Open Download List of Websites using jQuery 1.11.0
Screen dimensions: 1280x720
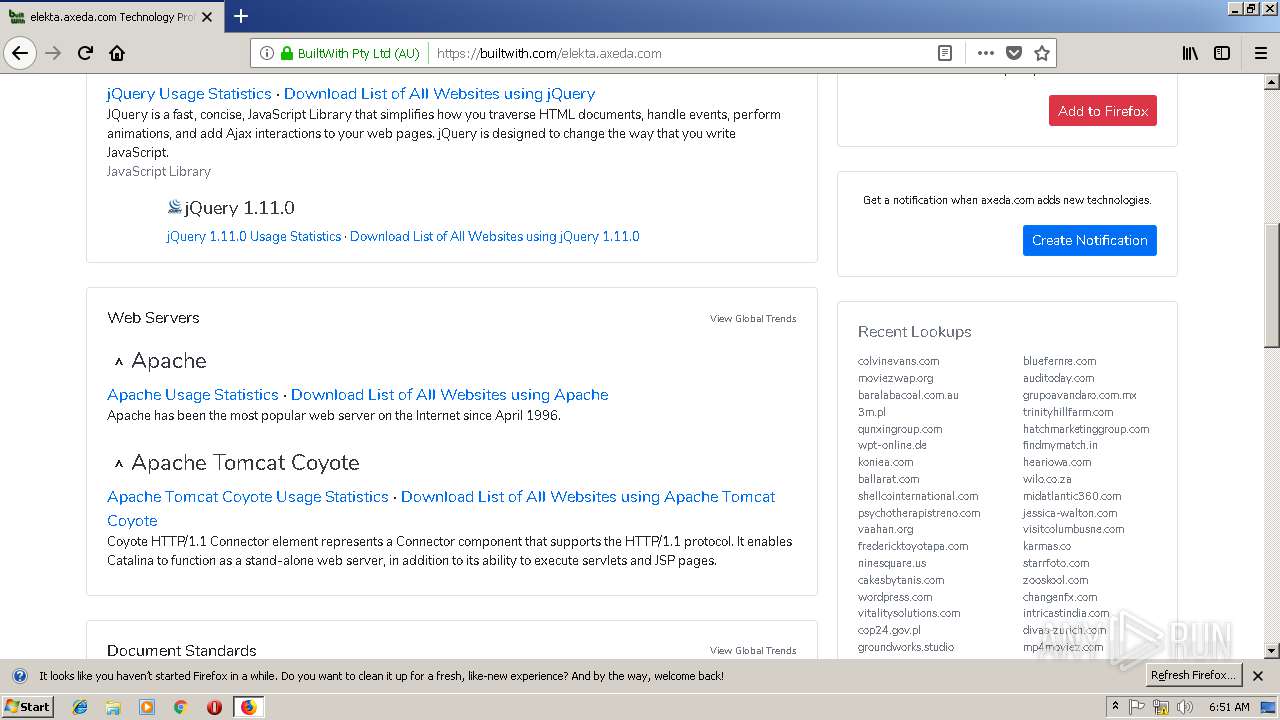pyautogui.click(x=495, y=236)
